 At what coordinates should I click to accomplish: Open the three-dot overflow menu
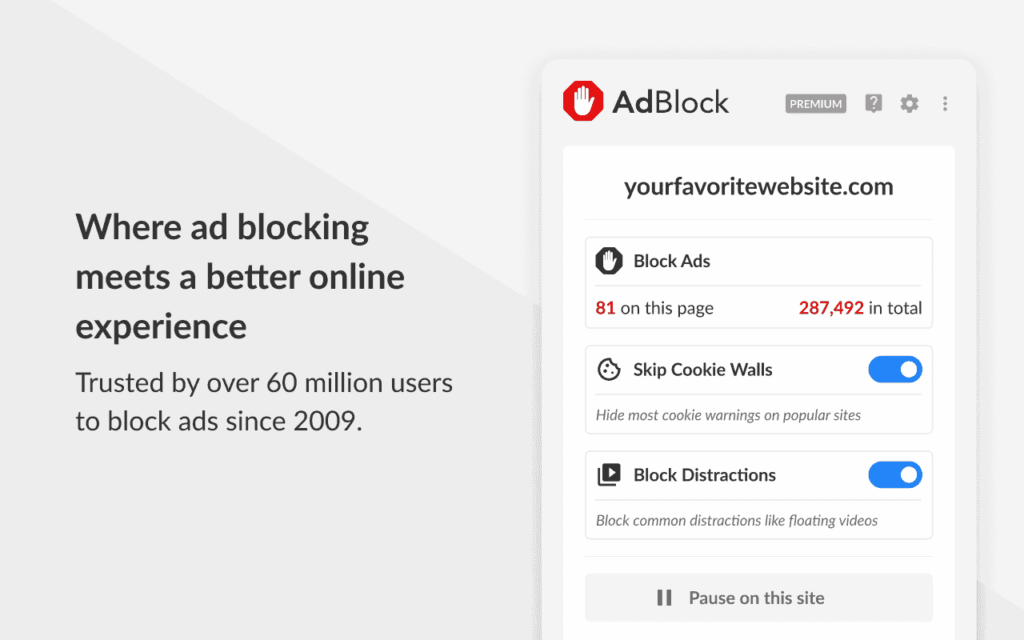945,103
